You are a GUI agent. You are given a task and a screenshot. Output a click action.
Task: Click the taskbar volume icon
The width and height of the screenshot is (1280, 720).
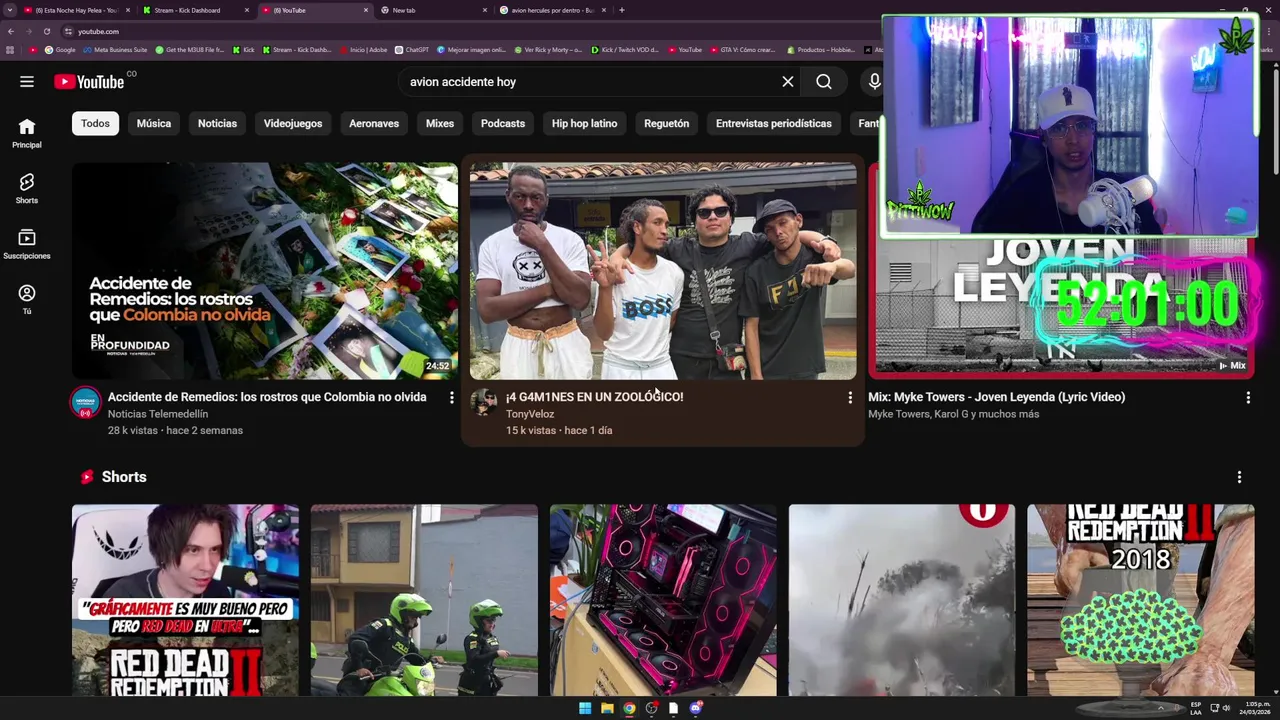tap(1226, 708)
